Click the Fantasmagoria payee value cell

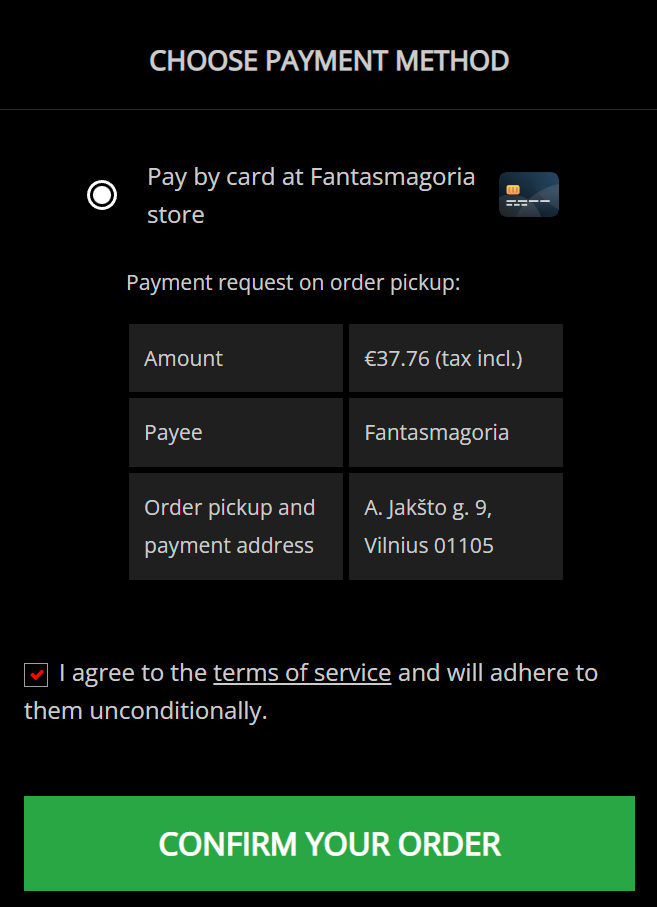[456, 432]
